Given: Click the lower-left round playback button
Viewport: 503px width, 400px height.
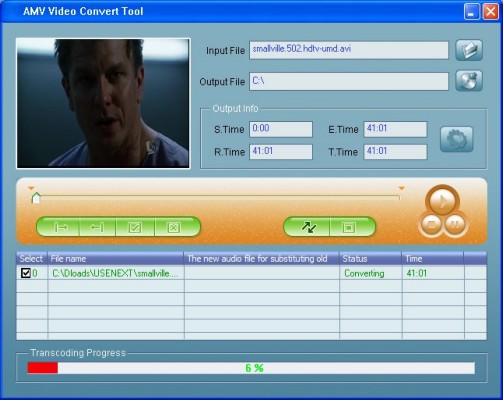Looking at the screenshot, I should (432, 224).
